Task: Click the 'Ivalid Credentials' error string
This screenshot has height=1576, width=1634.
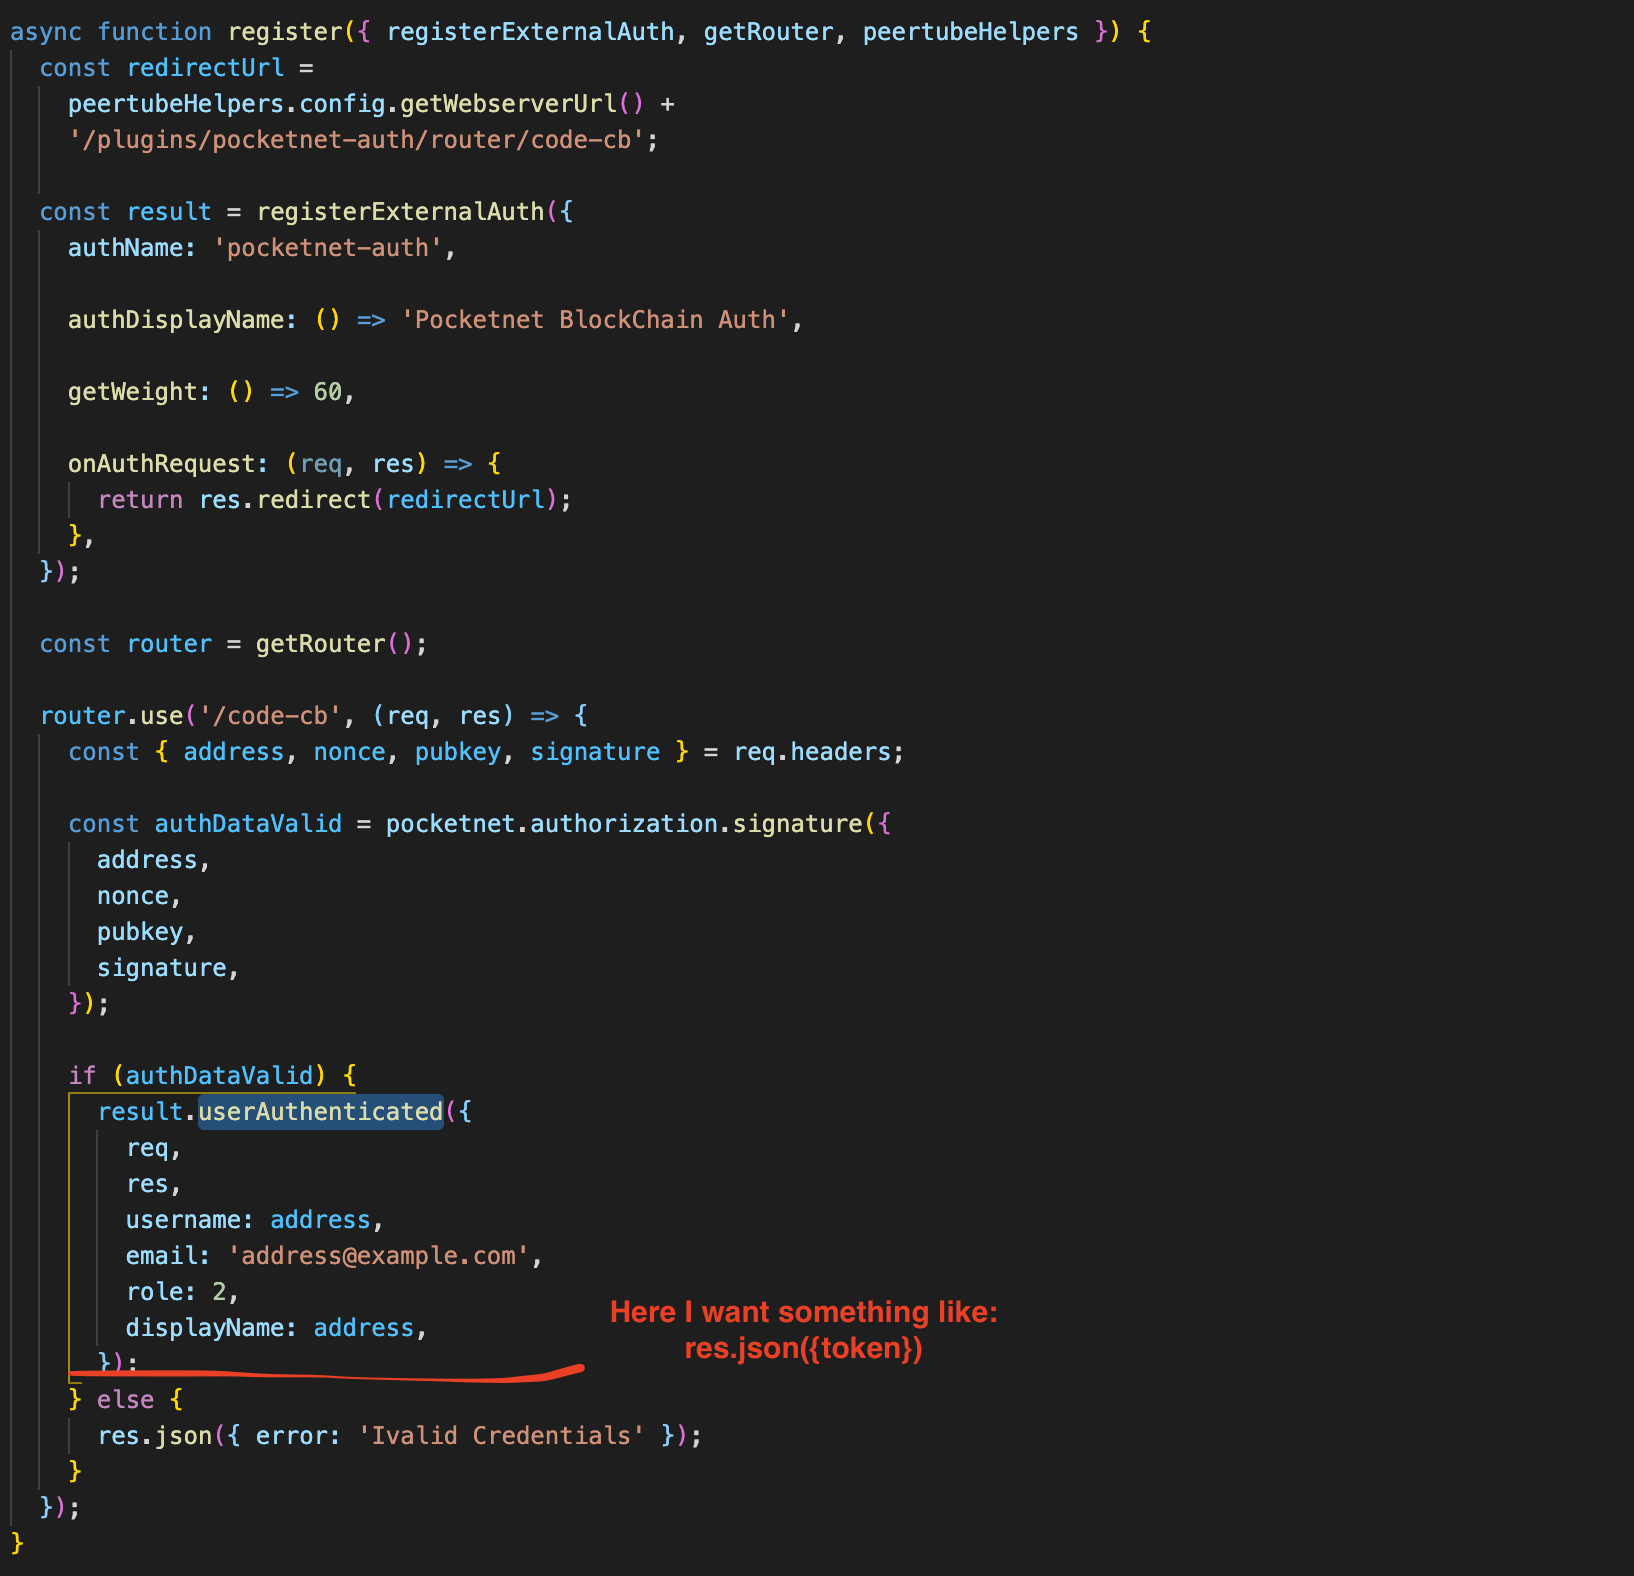Action: click(x=503, y=1435)
